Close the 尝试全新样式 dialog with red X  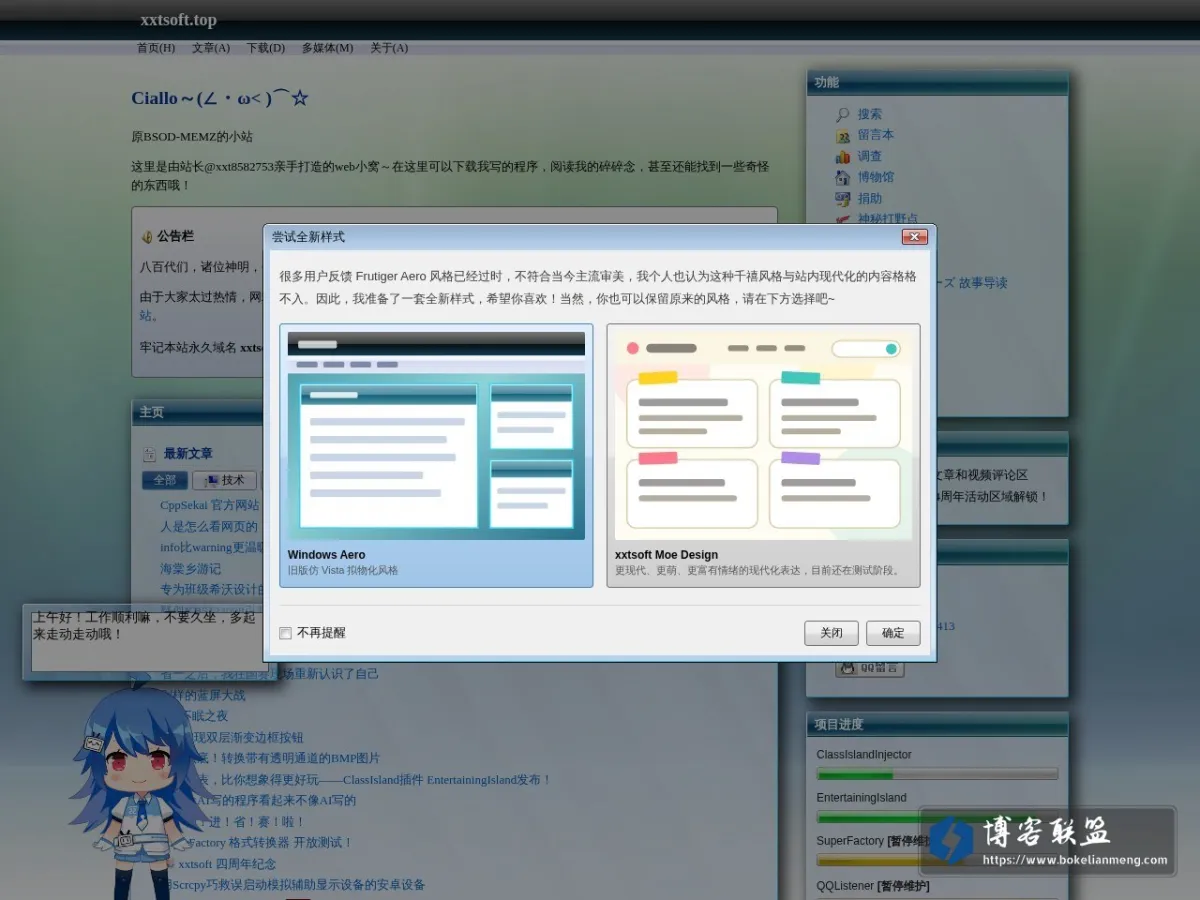point(915,237)
